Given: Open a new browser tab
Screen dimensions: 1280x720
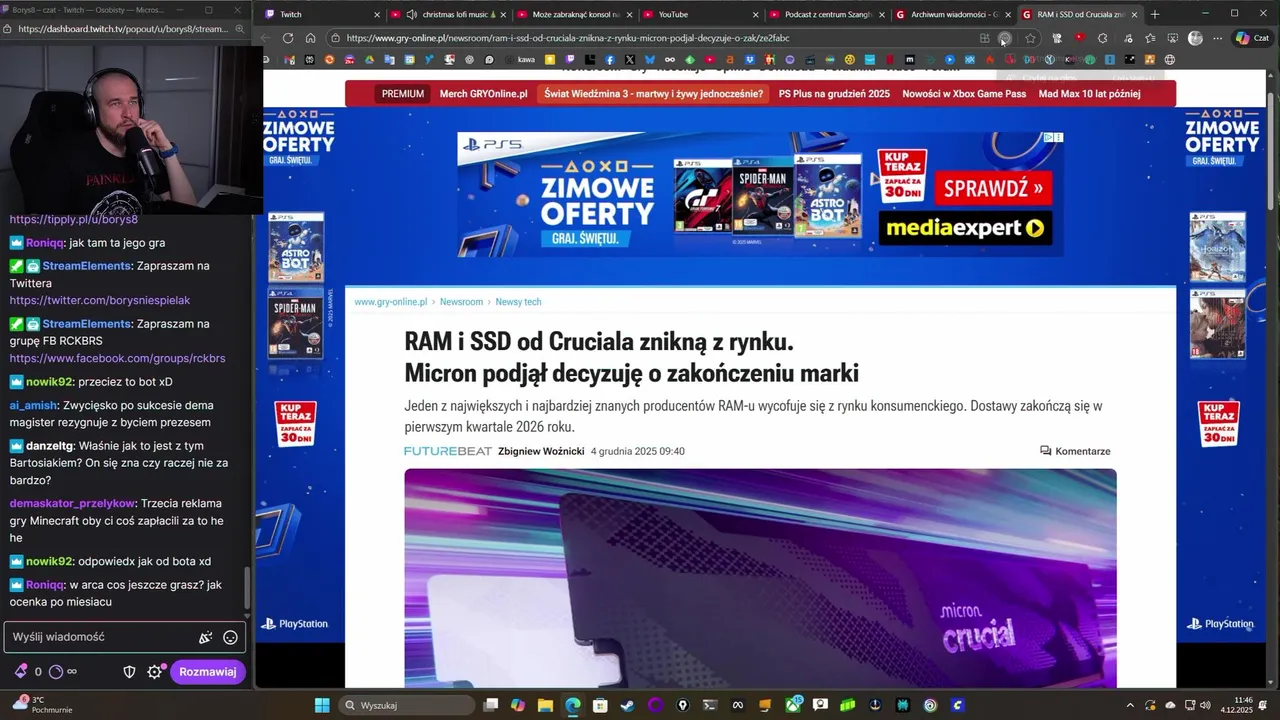Looking at the screenshot, I should click(1155, 14).
